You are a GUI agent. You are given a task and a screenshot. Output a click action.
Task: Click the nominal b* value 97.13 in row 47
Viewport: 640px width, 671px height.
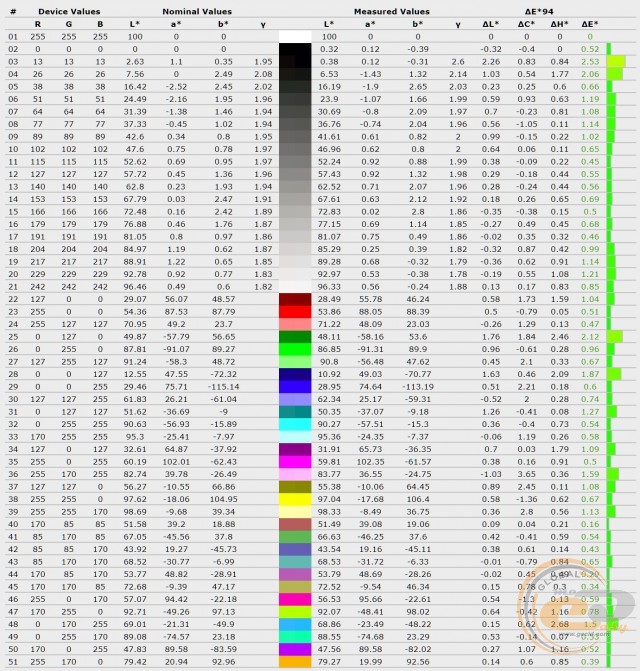coord(223,612)
